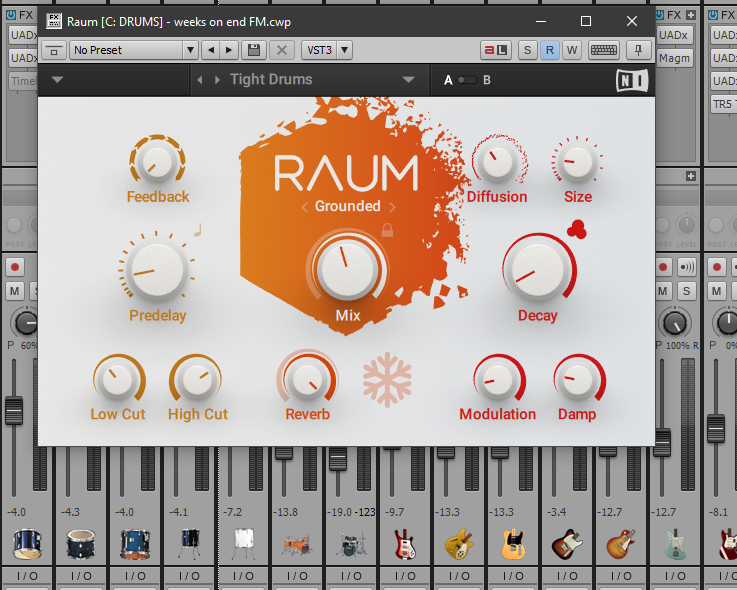Toggle the W automation write button
The height and width of the screenshot is (590, 737).
(x=572, y=50)
